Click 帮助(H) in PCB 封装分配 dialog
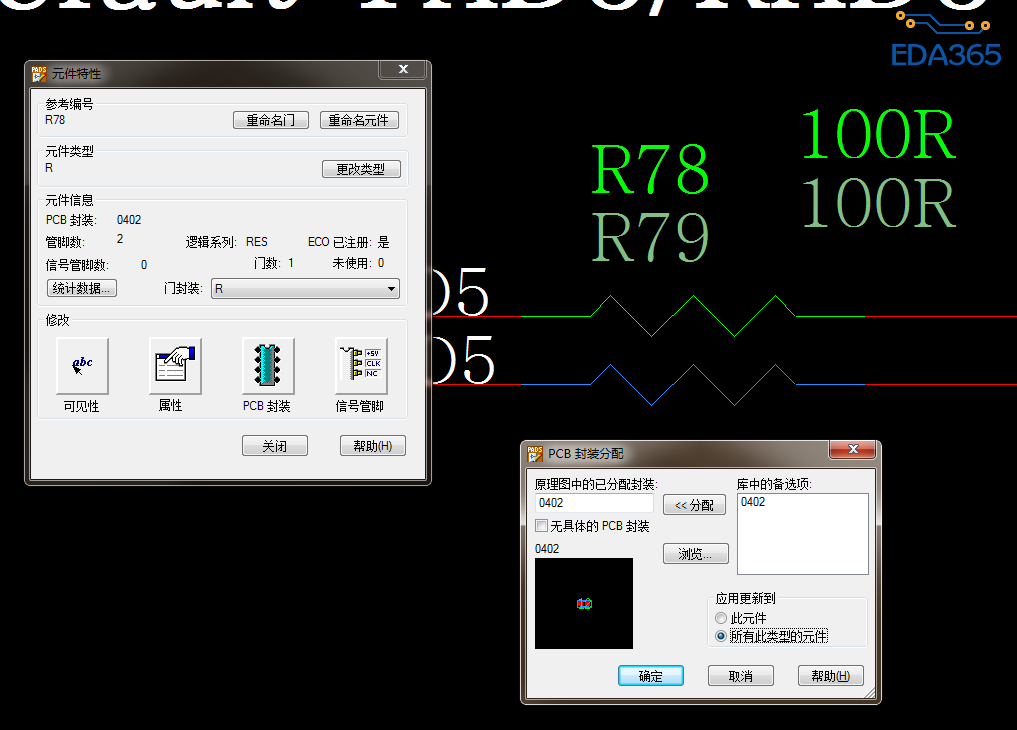This screenshot has height=730, width=1017. click(831, 676)
